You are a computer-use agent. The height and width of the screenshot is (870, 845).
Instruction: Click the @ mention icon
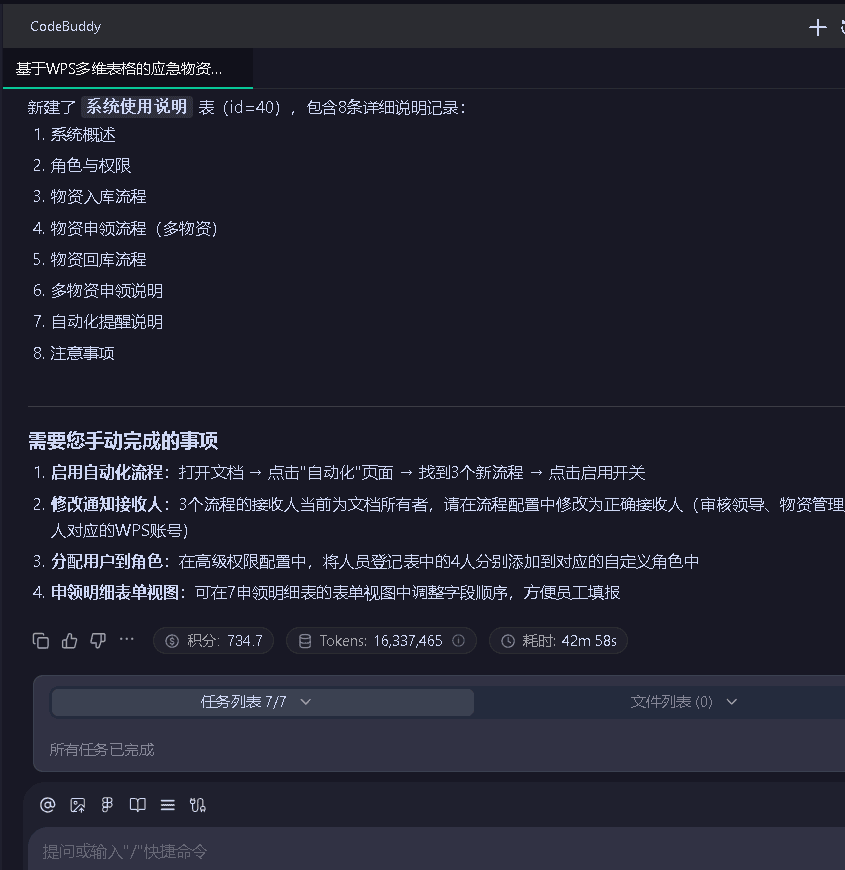[48, 805]
